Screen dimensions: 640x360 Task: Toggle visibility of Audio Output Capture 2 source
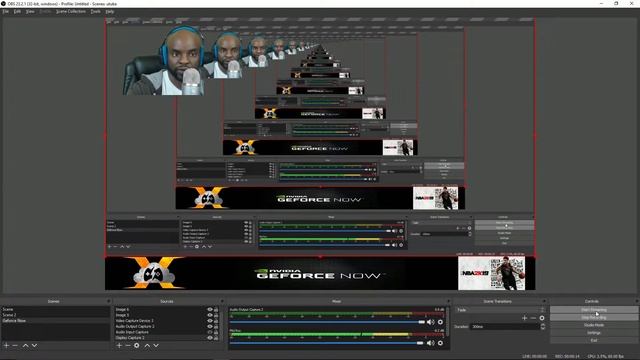point(210,327)
